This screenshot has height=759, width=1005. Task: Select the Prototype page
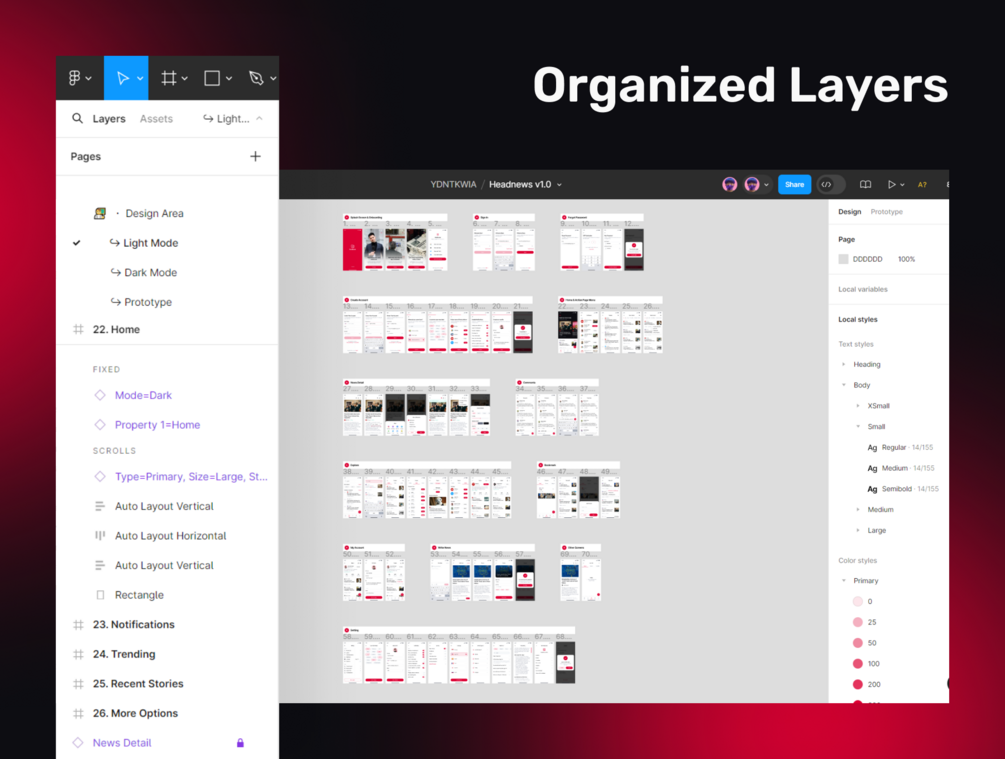tap(148, 302)
